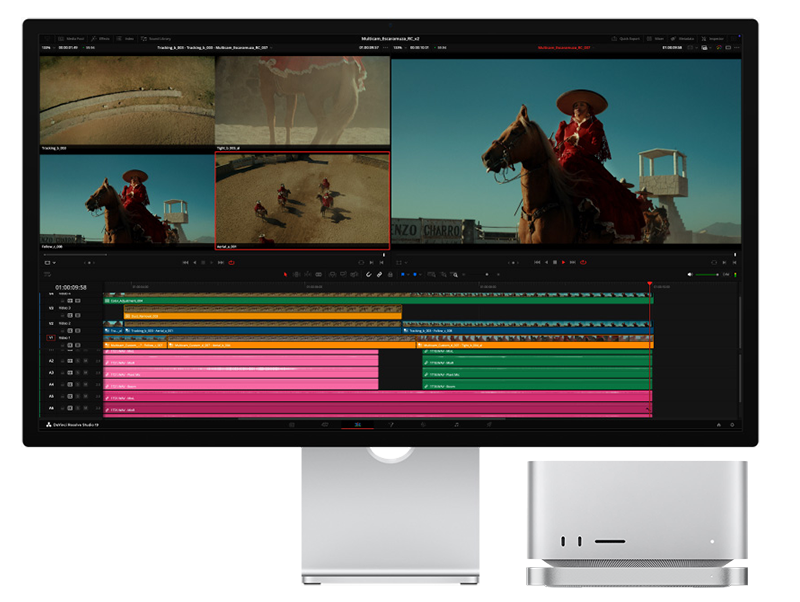Image resolution: width=800 pixels, height=602 pixels.
Task: Click the Quick Export button
Action: click(x=627, y=38)
